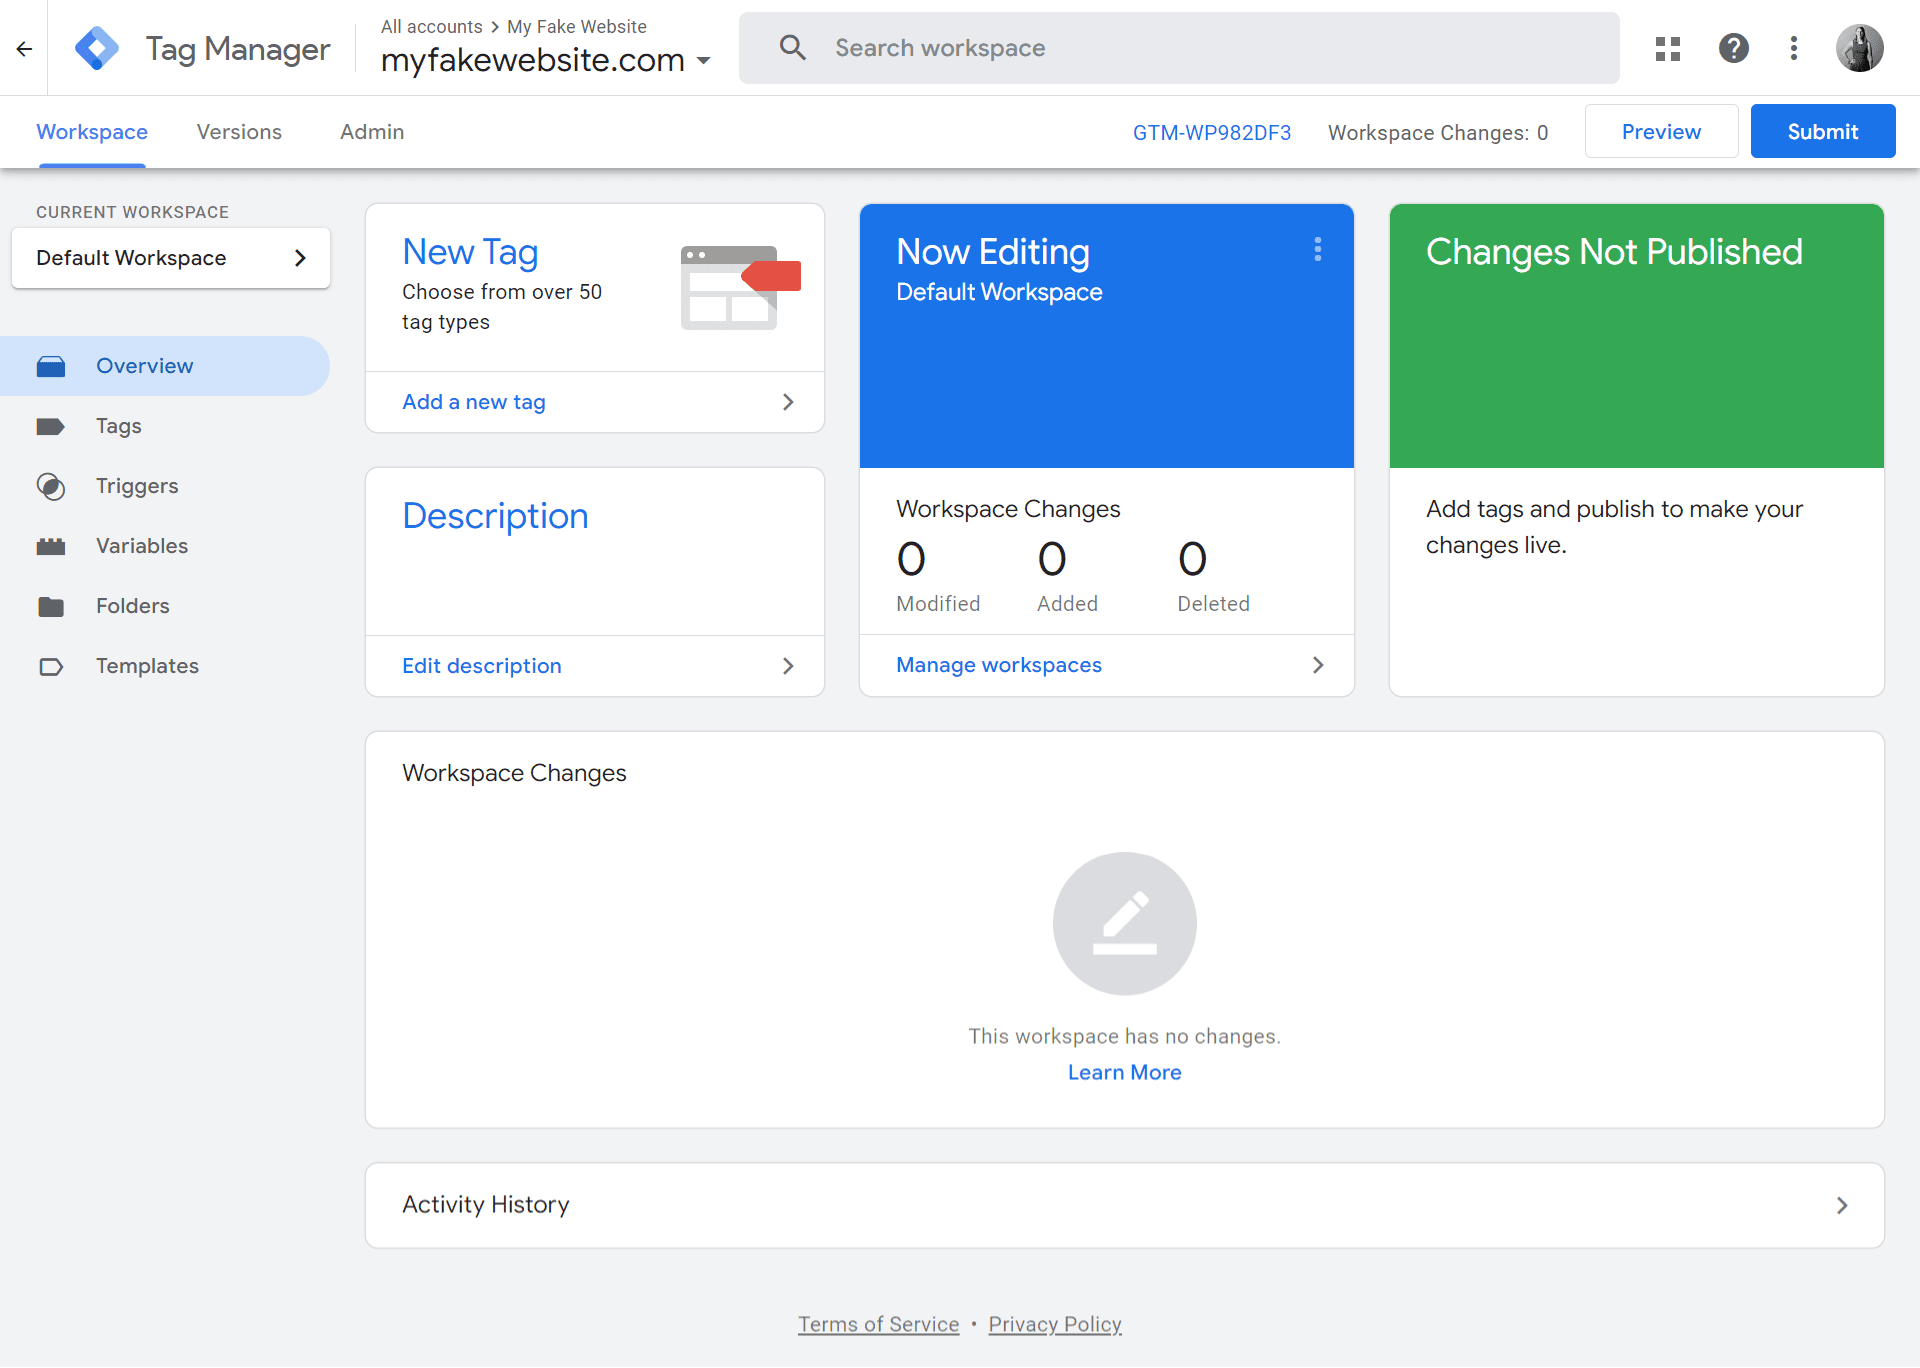
Task: Click the Preview button
Action: [1660, 132]
